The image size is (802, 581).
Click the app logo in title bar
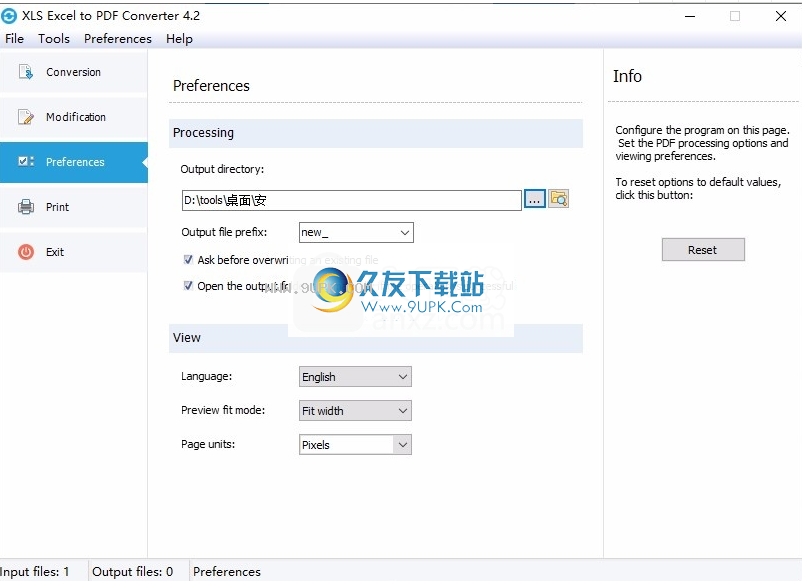tap(9, 16)
